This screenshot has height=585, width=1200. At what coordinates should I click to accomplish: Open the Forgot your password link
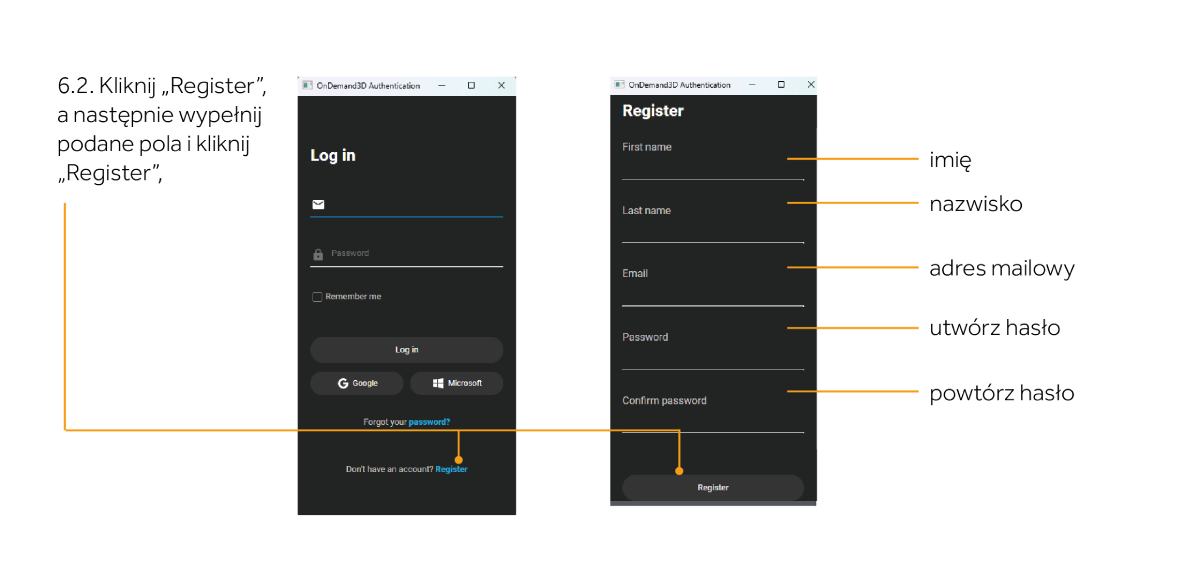[x=429, y=422]
